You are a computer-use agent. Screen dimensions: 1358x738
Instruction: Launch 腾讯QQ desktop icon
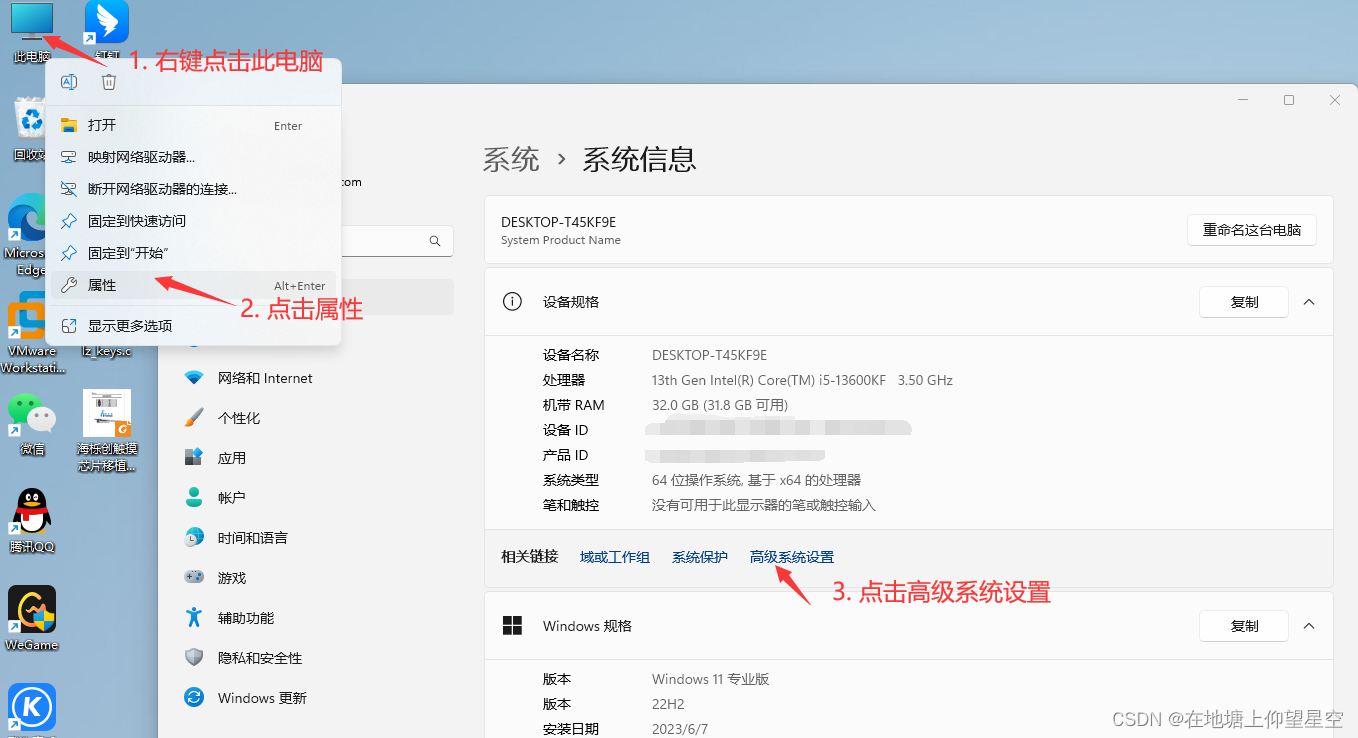(31, 508)
